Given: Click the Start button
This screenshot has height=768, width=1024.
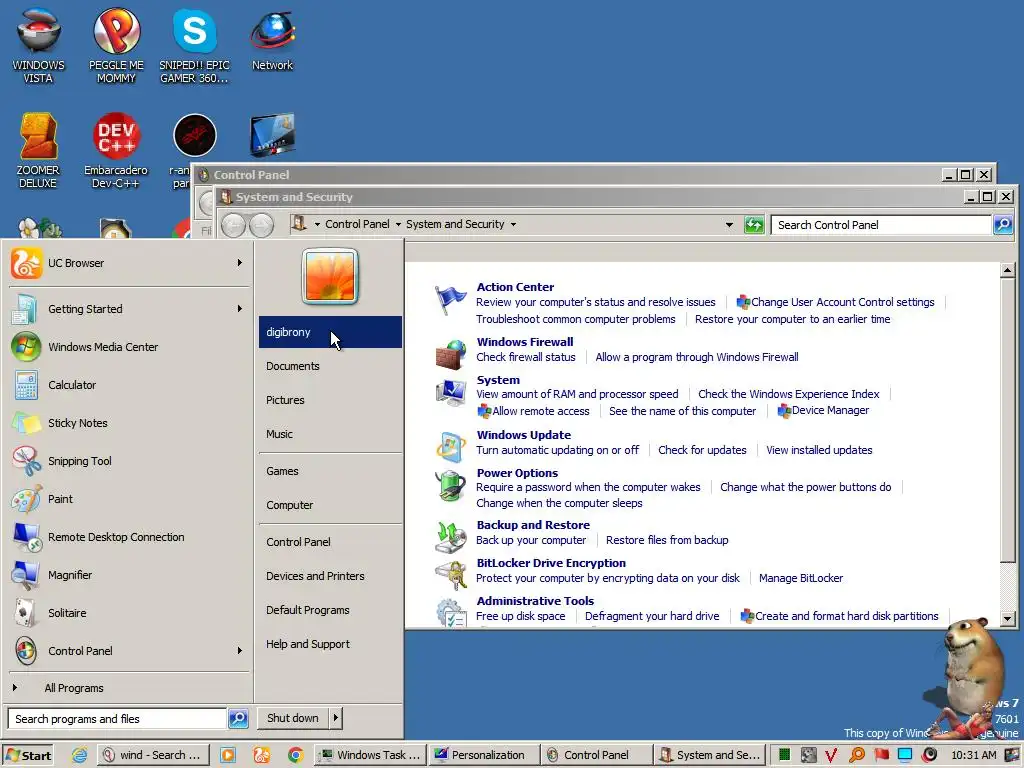Looking at the screenshot, I should coord(27,755).
